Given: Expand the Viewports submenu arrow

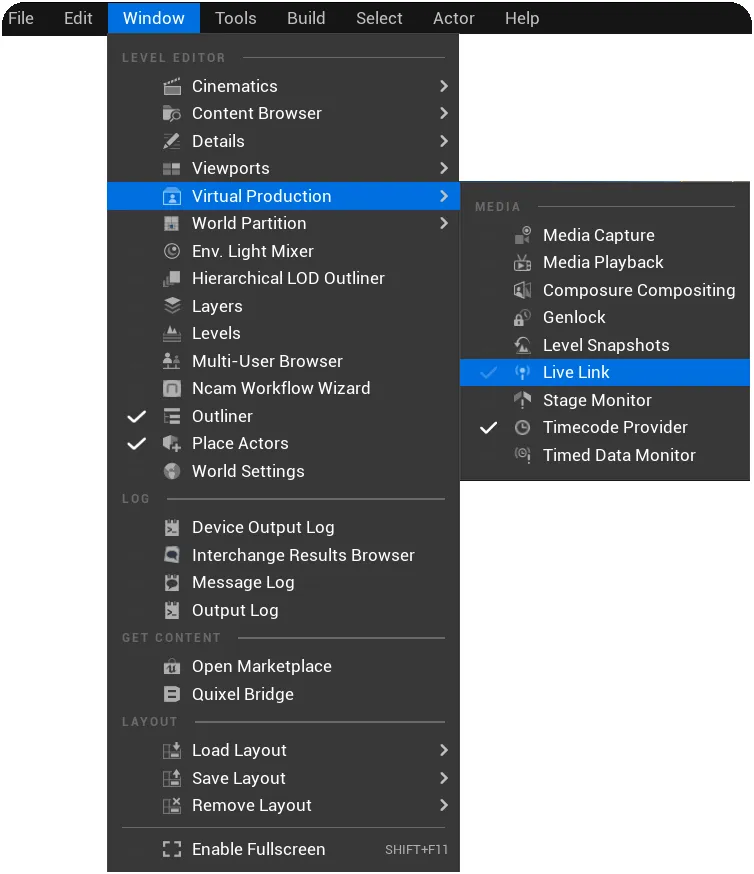Looking at the screenshot, I should (444, 168).
